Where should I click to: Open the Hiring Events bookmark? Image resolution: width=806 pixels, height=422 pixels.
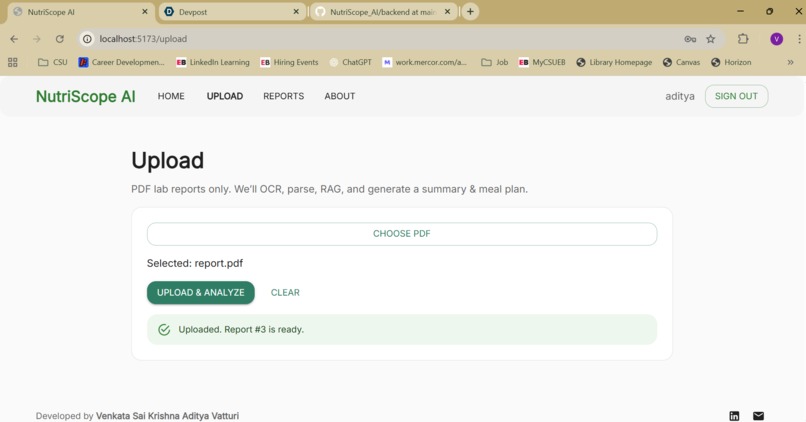tap(289, 62)
